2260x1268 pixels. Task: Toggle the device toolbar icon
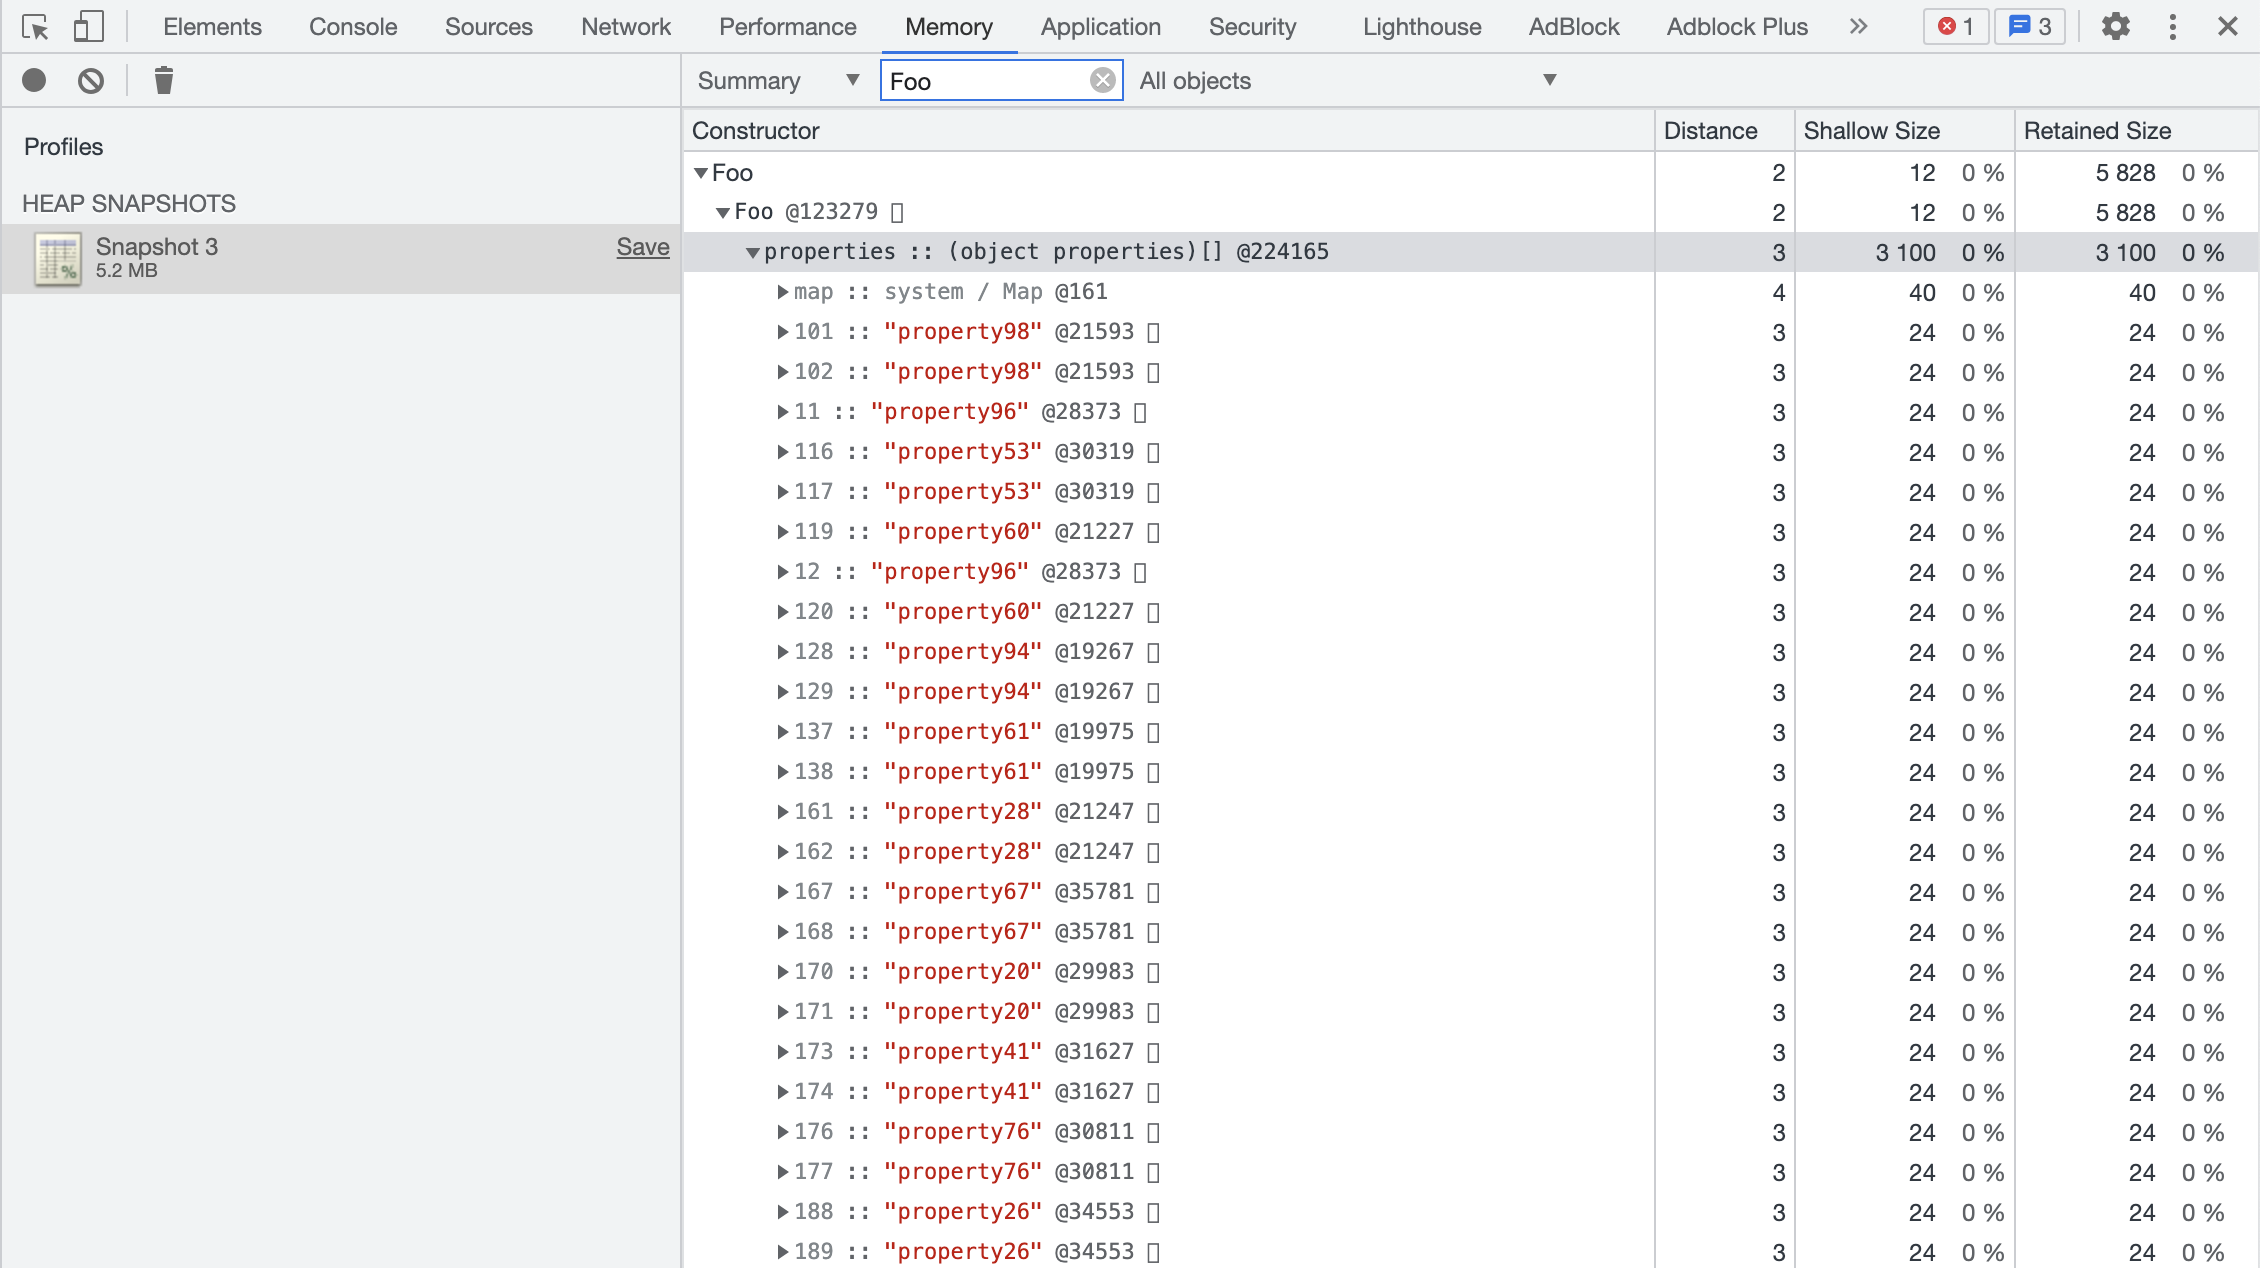pyautogui.click(x=89, y=27)
